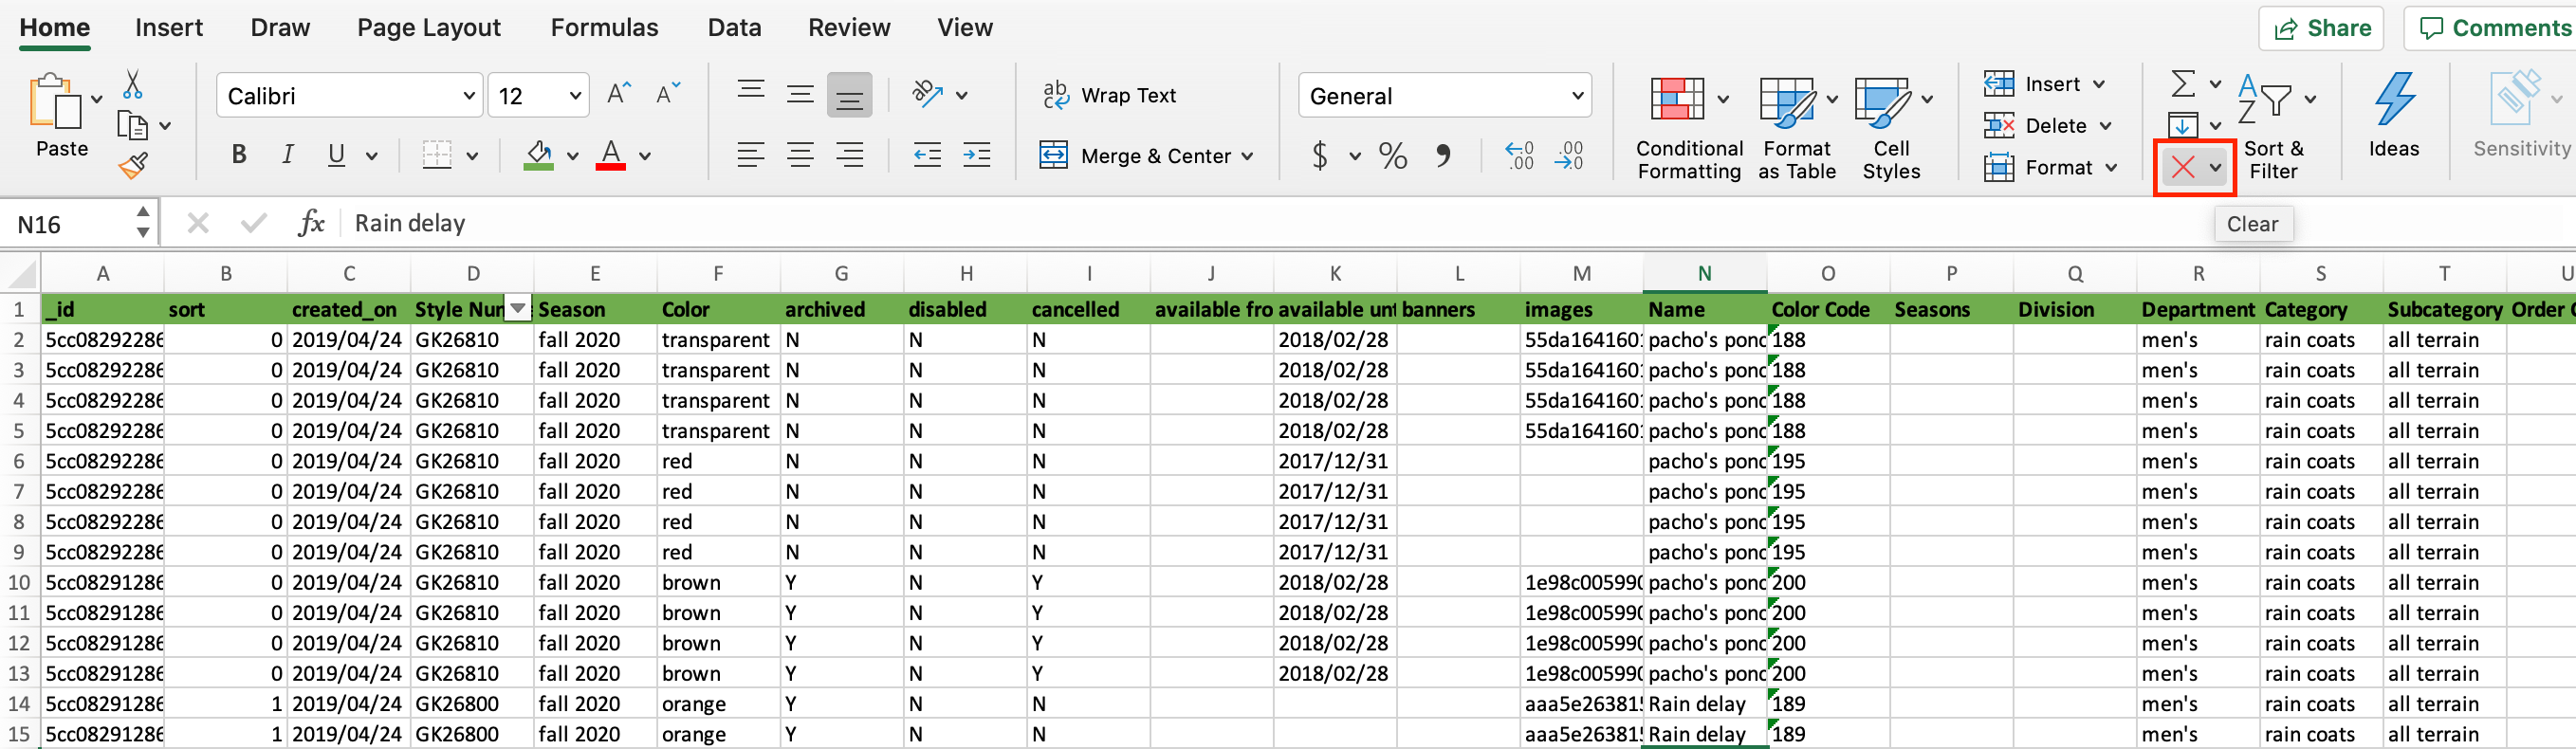Toggle bottom vertical alignment

tap(849, 96)
